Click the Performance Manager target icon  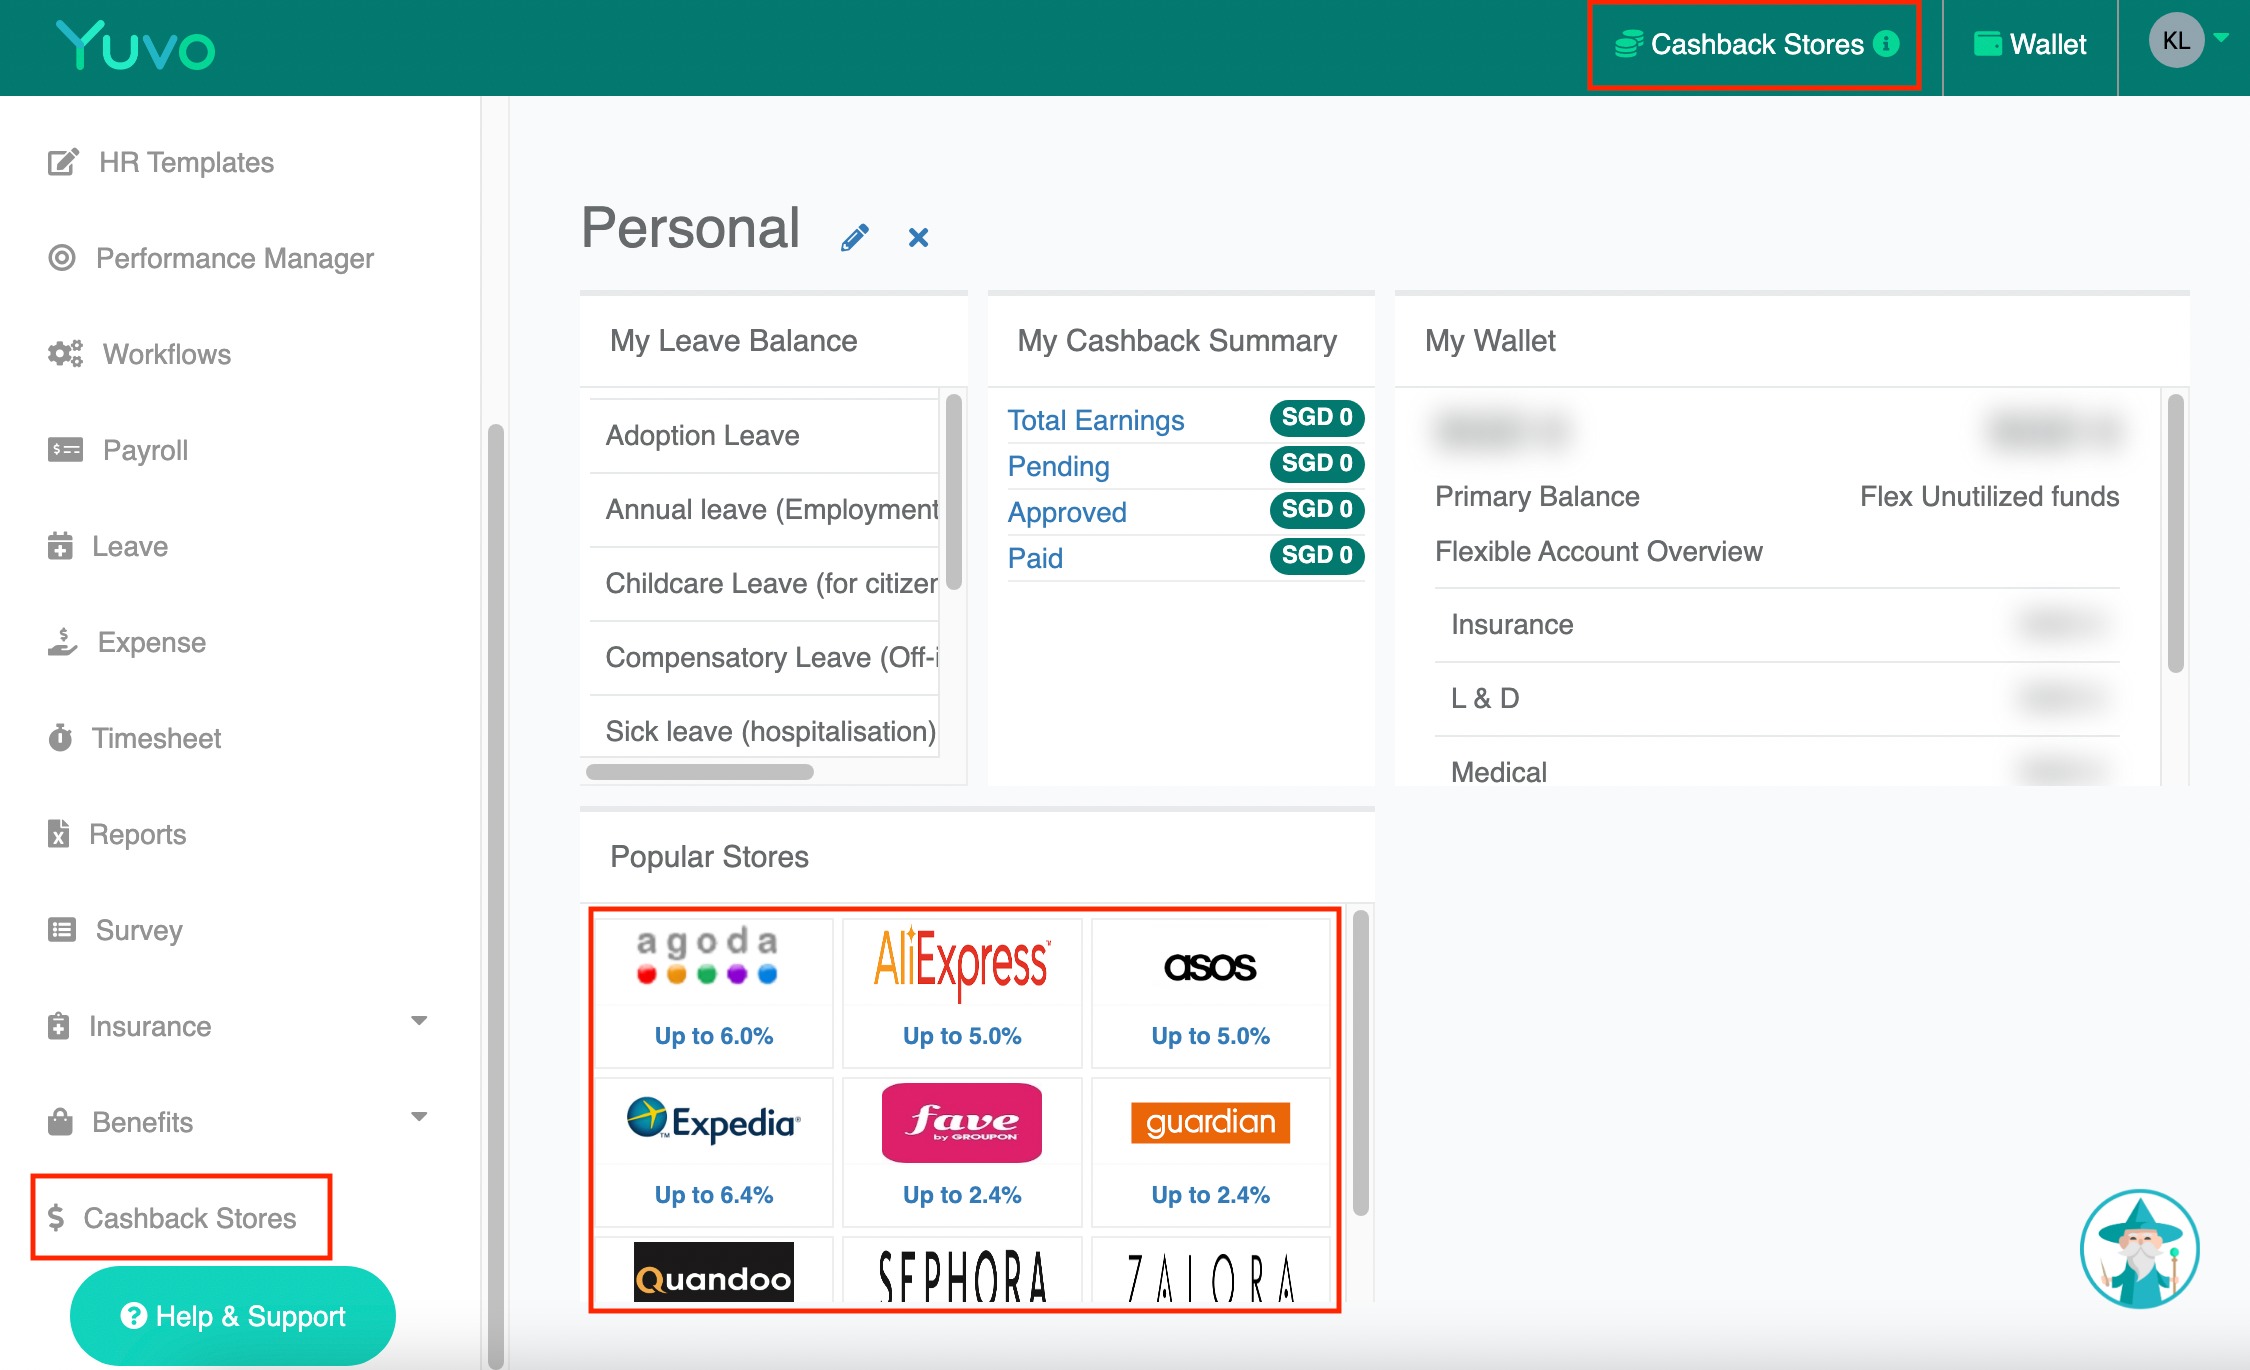62,258
